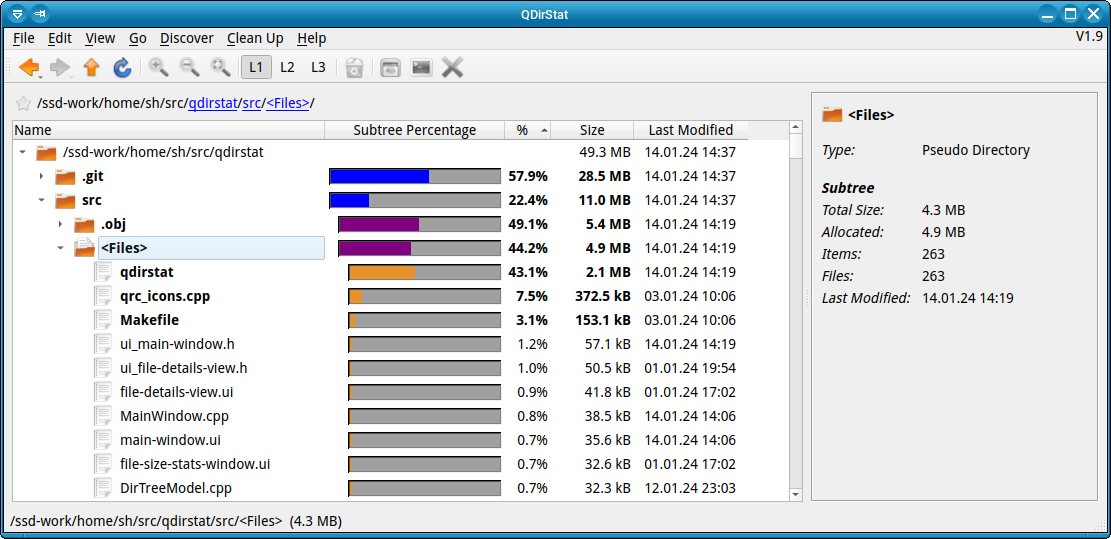Toggle layout L1

pyautogui.click(x=256, y=67)
